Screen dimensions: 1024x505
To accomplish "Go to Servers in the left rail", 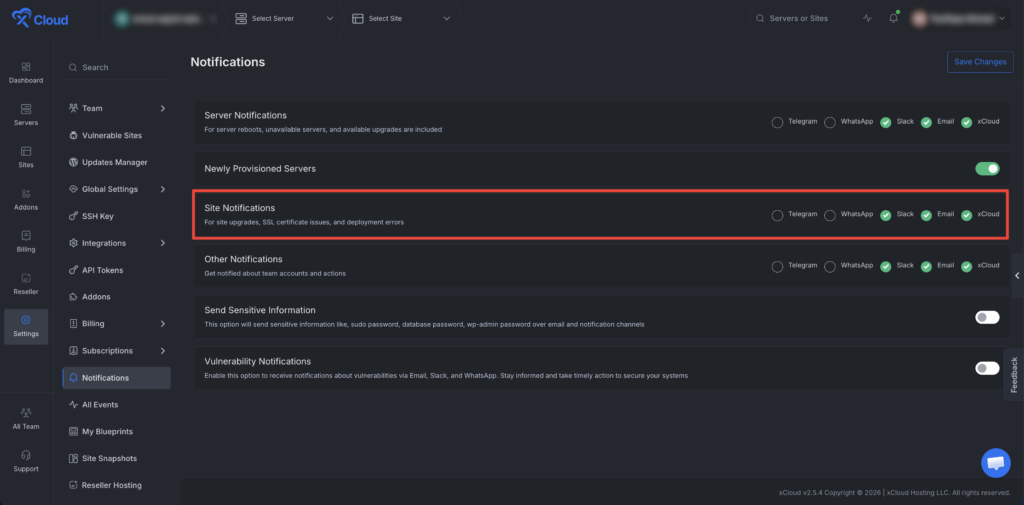I will tap(26, 115).
